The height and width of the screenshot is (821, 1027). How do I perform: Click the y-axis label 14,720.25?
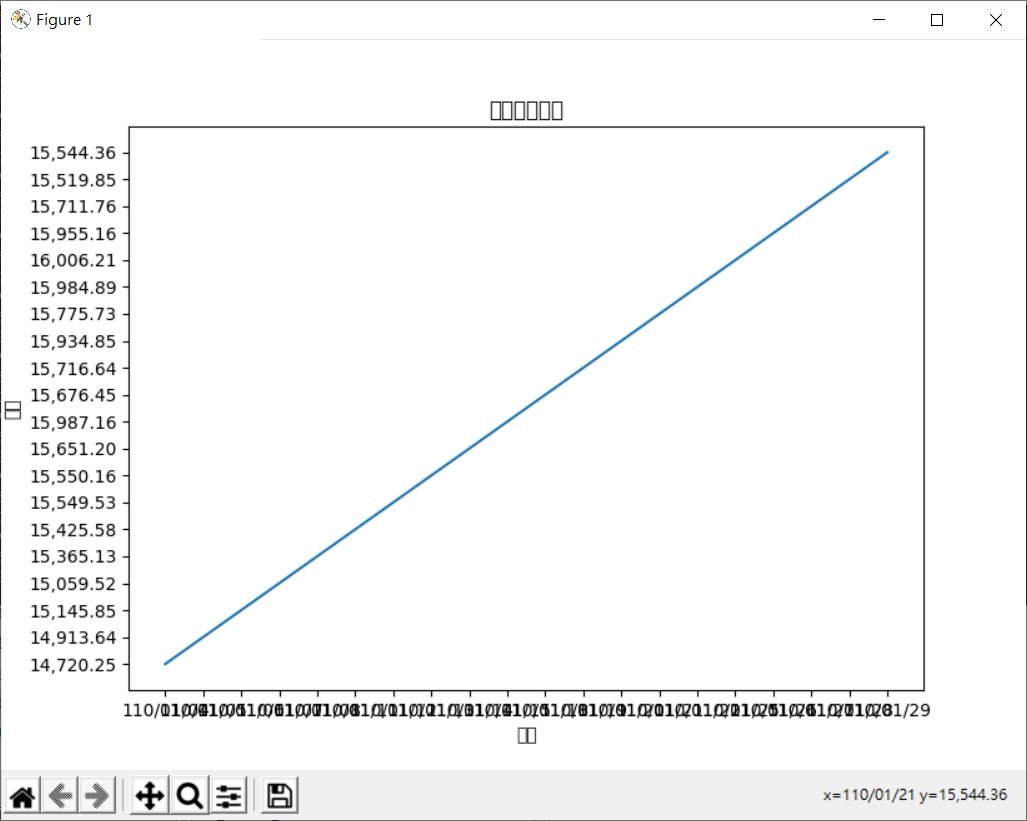(x=73, y=665)
